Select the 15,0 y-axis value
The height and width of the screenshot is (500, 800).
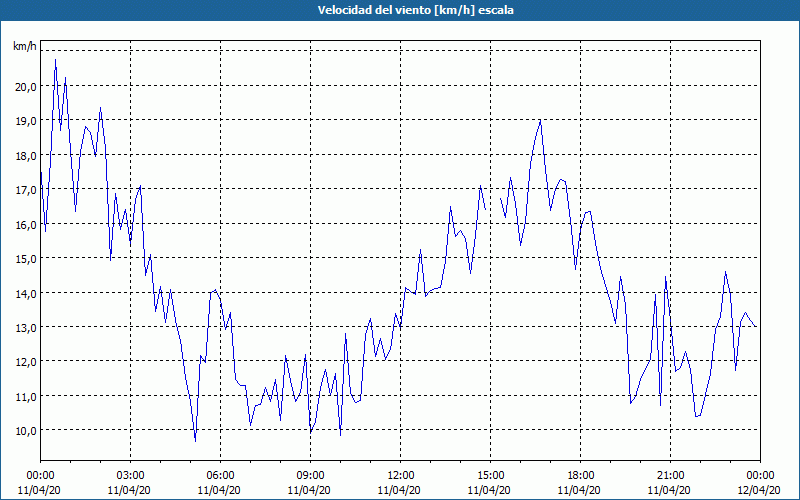(26, 259)
